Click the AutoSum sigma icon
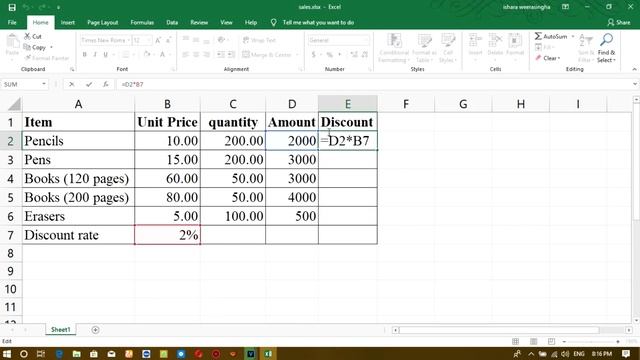The height and width of the screenshot is (360, 640). pos(538,36)
